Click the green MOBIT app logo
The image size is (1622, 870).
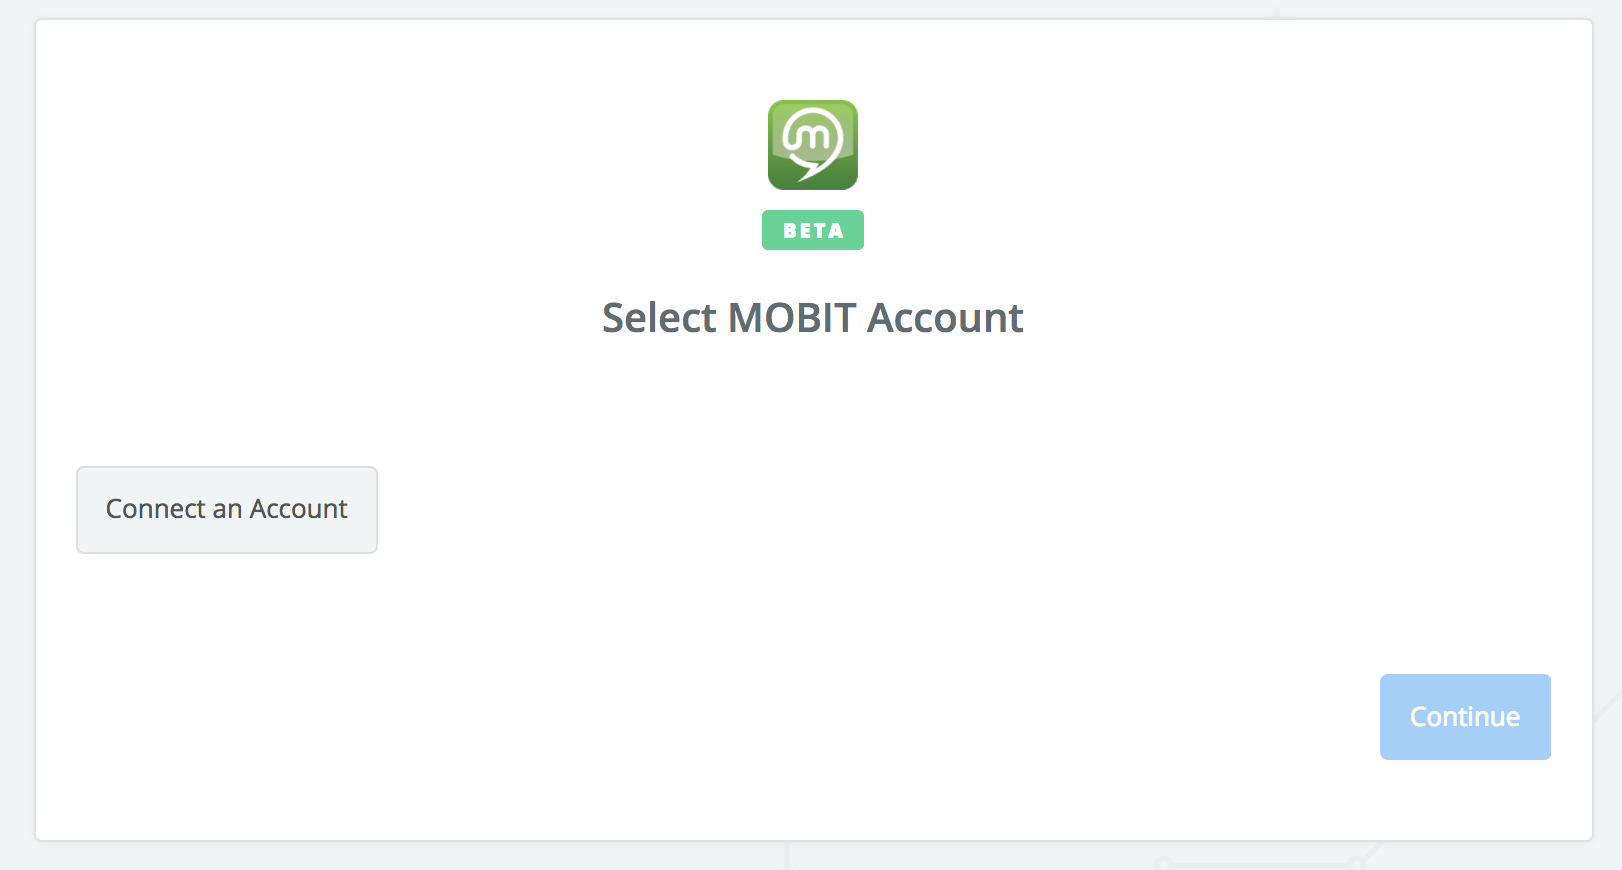pos(812,145)
